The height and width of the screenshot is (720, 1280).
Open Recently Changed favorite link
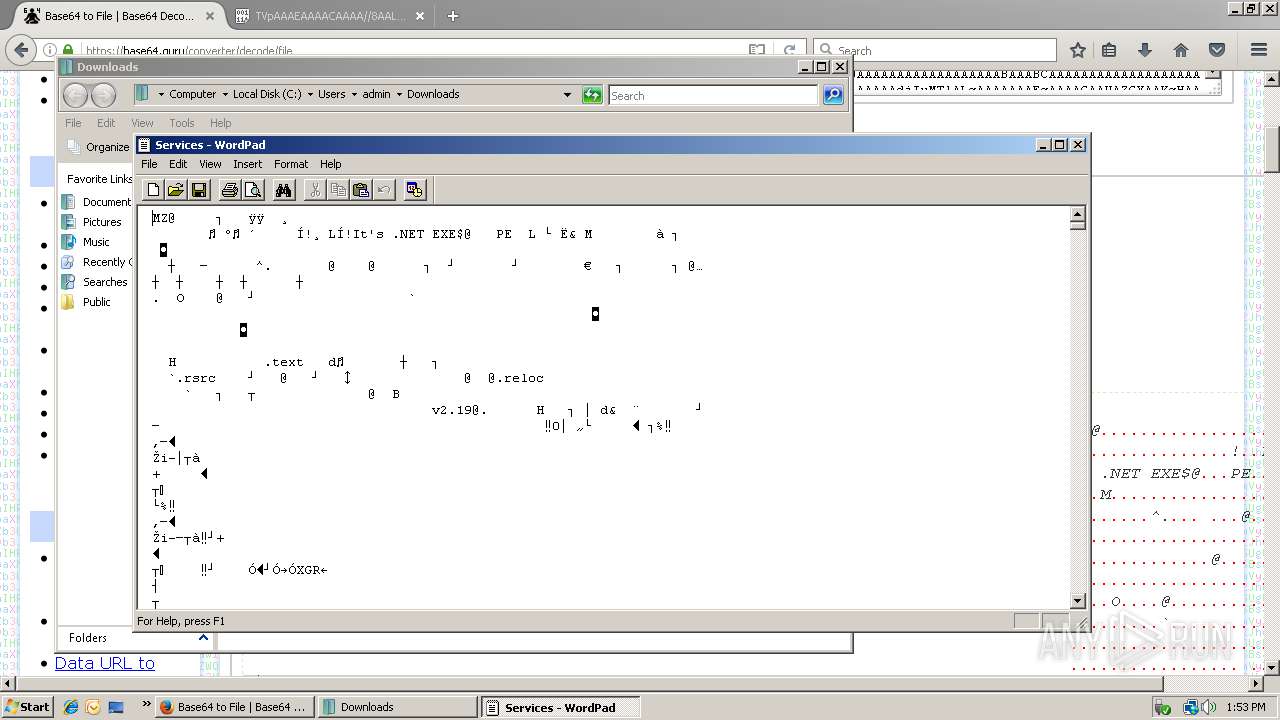click(96, 262)
